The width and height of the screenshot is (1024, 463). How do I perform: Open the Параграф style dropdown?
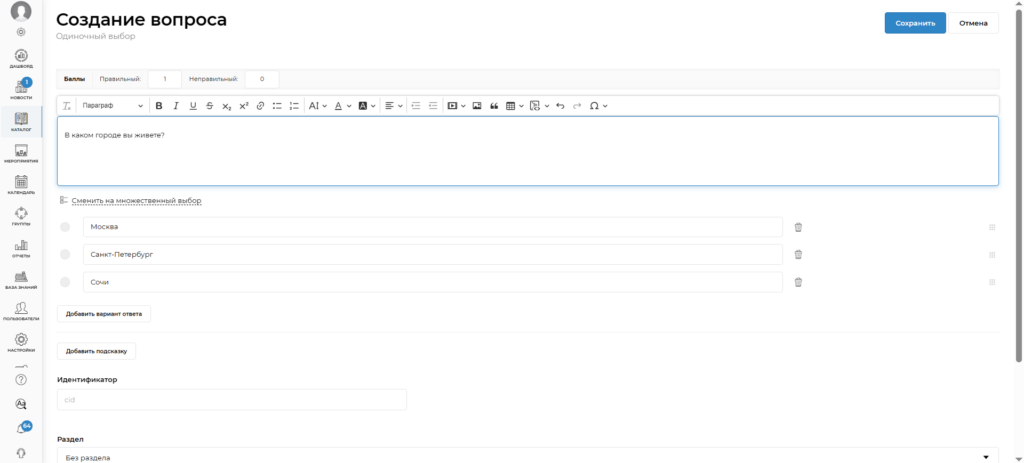(111, 105)
